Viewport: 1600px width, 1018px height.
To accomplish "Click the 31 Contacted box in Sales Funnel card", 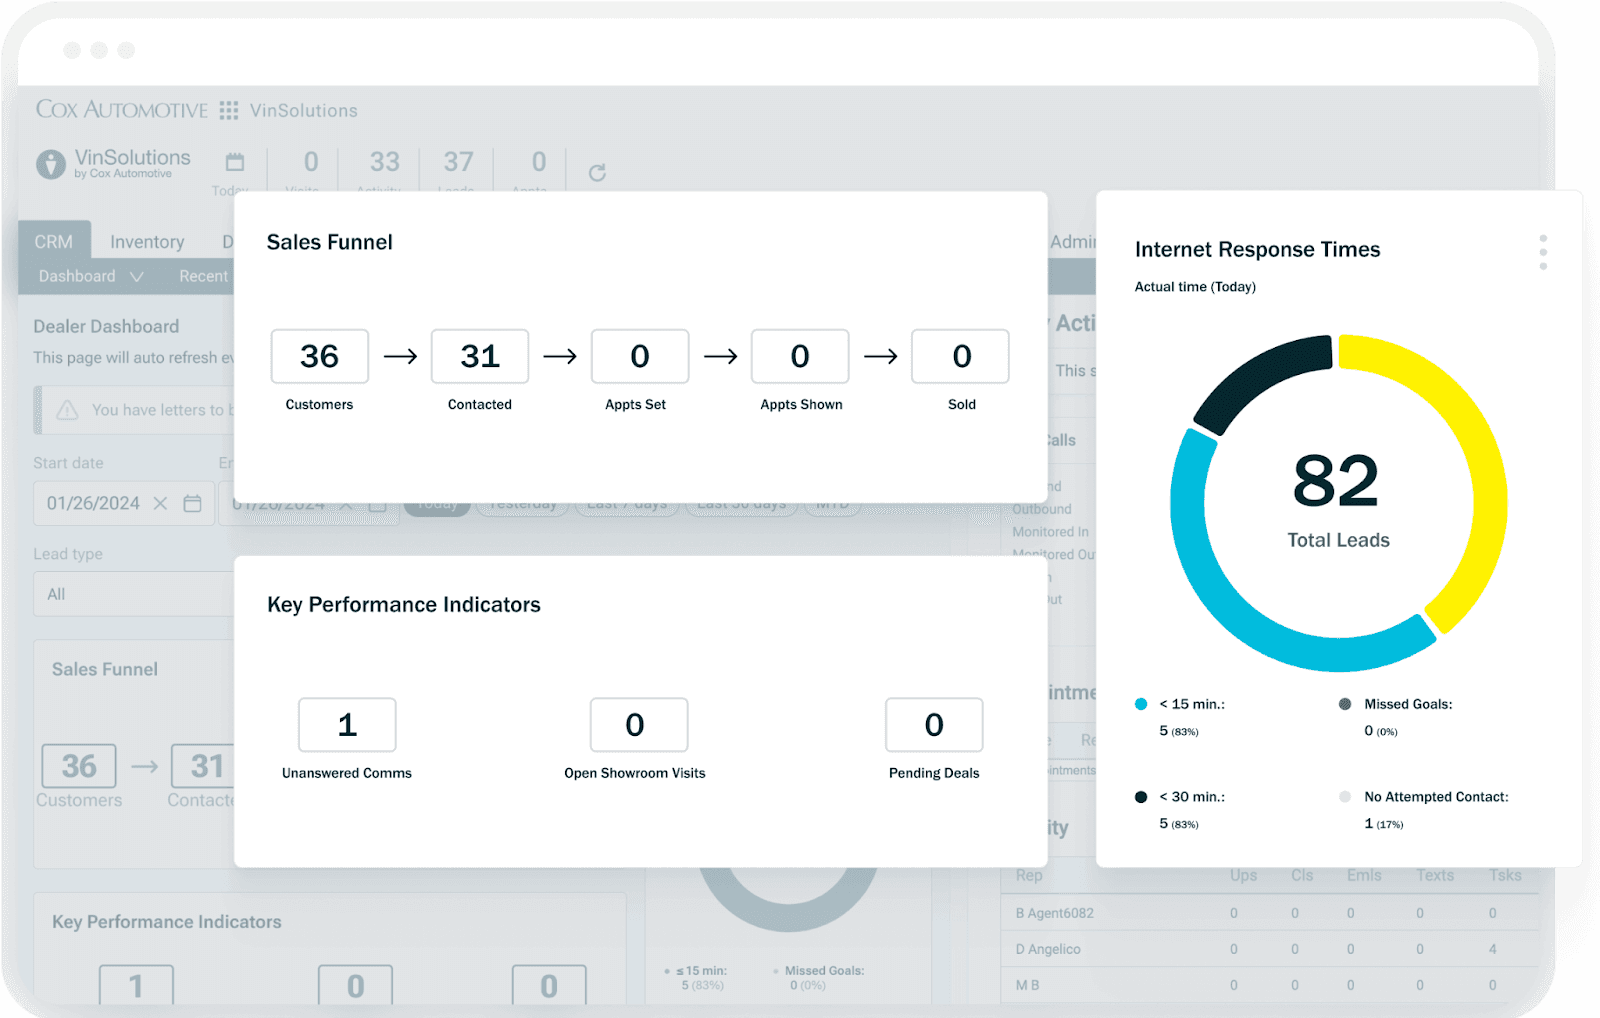I will coord(480,356).
